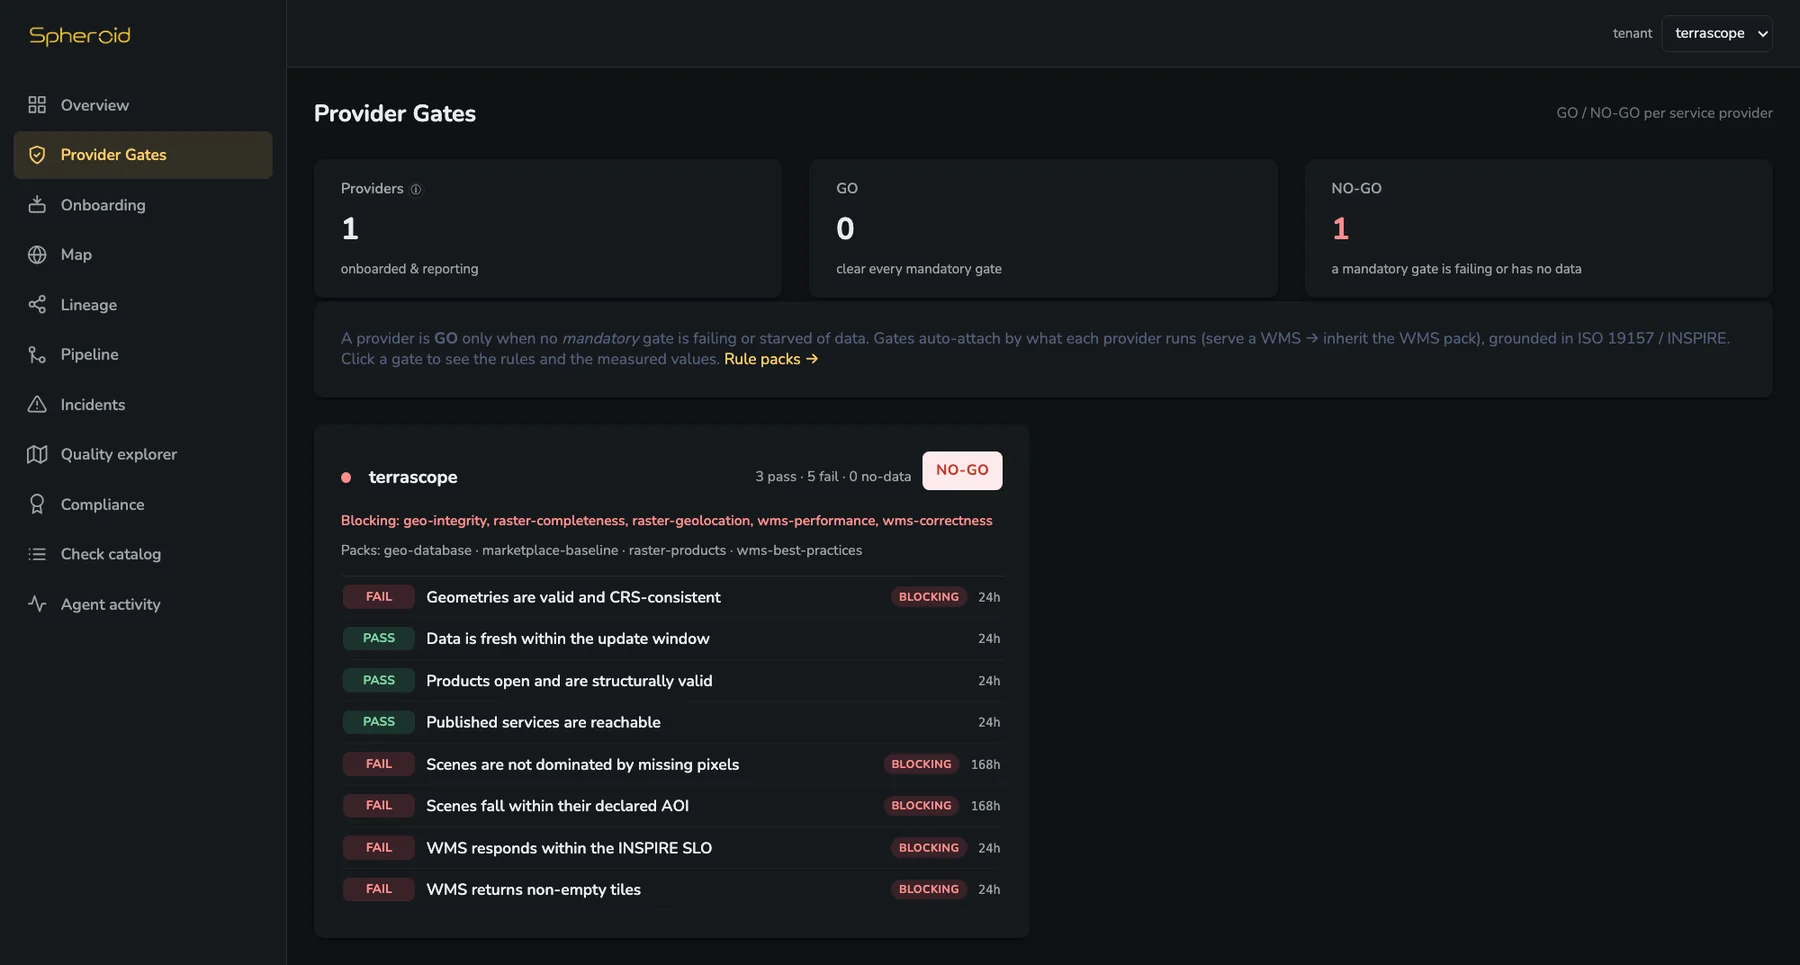Click the FAIL badge on the Geometries row
The width and height of the screenshot is (1800, 965).
pos(378,597)
